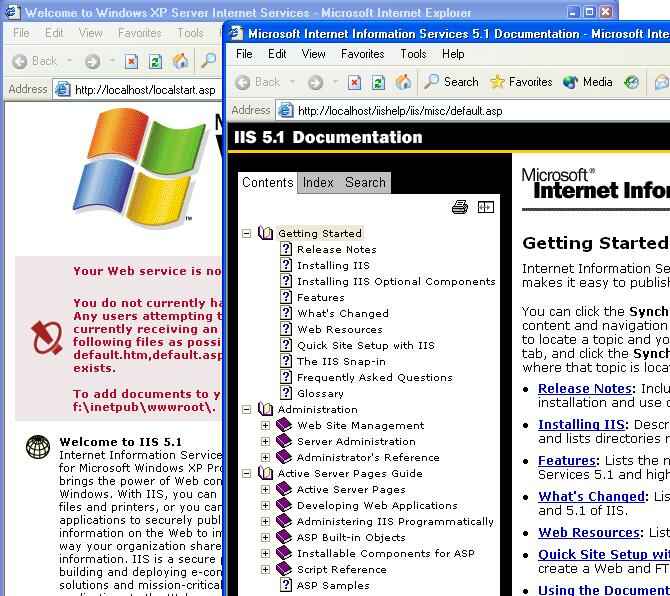Expand ASP Built-in Objects node
This screenshot has height=596, width=670.
click(x=265, y=537)
